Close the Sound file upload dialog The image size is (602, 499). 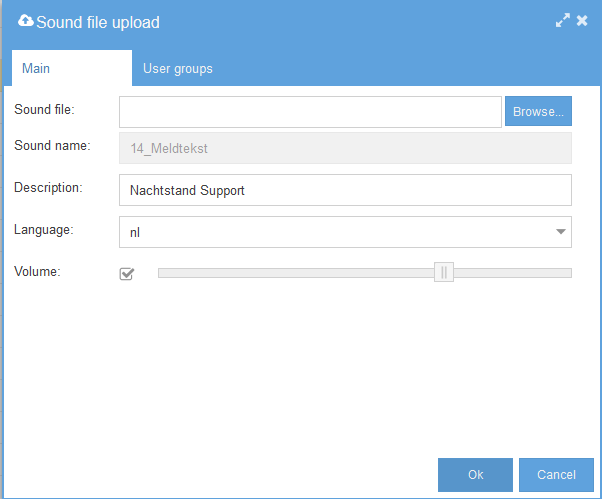tap(582, 20)
